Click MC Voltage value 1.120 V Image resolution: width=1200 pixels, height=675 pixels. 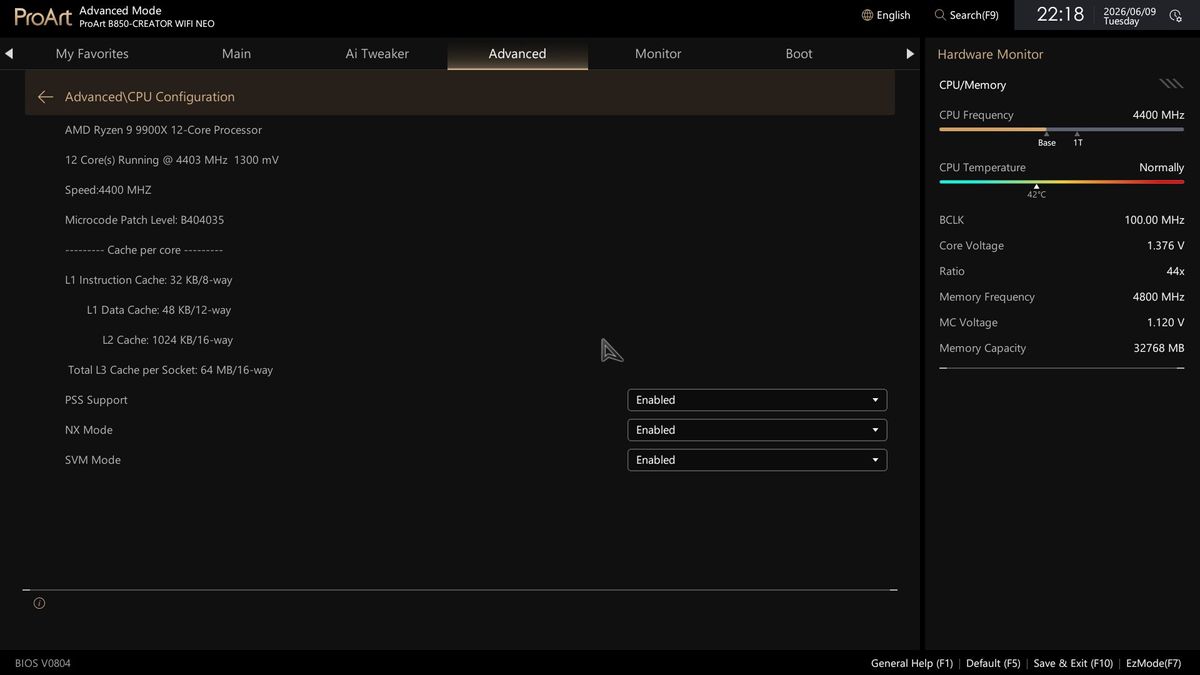click(1165, 323)
